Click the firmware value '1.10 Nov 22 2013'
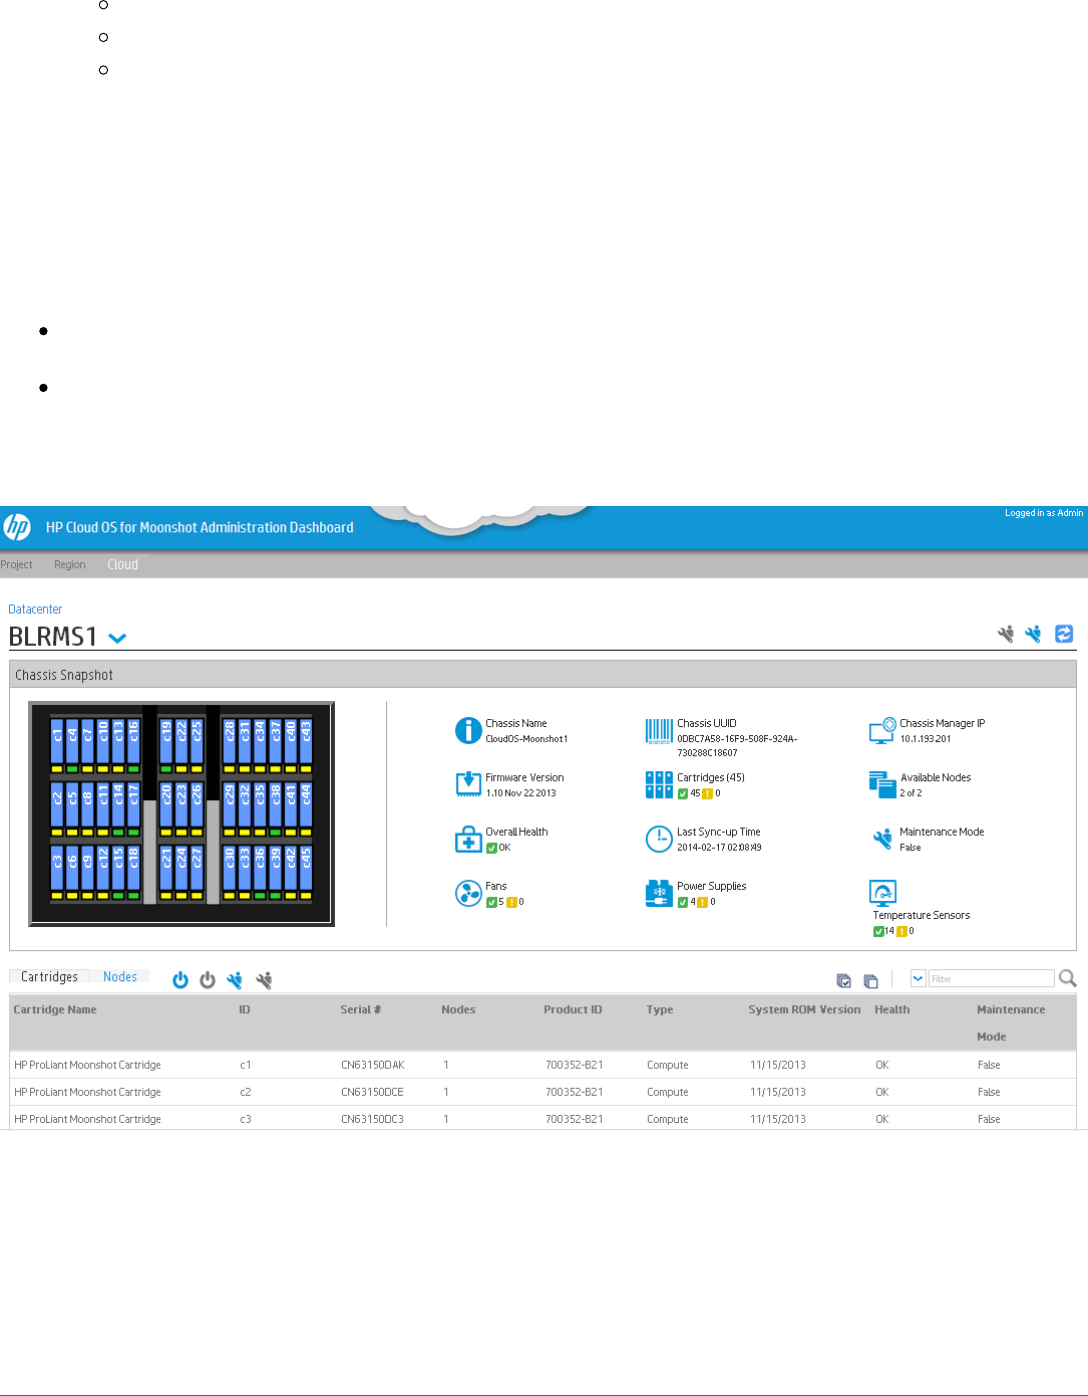Viewport: 1088px width, 1396px height. [521, 793]
